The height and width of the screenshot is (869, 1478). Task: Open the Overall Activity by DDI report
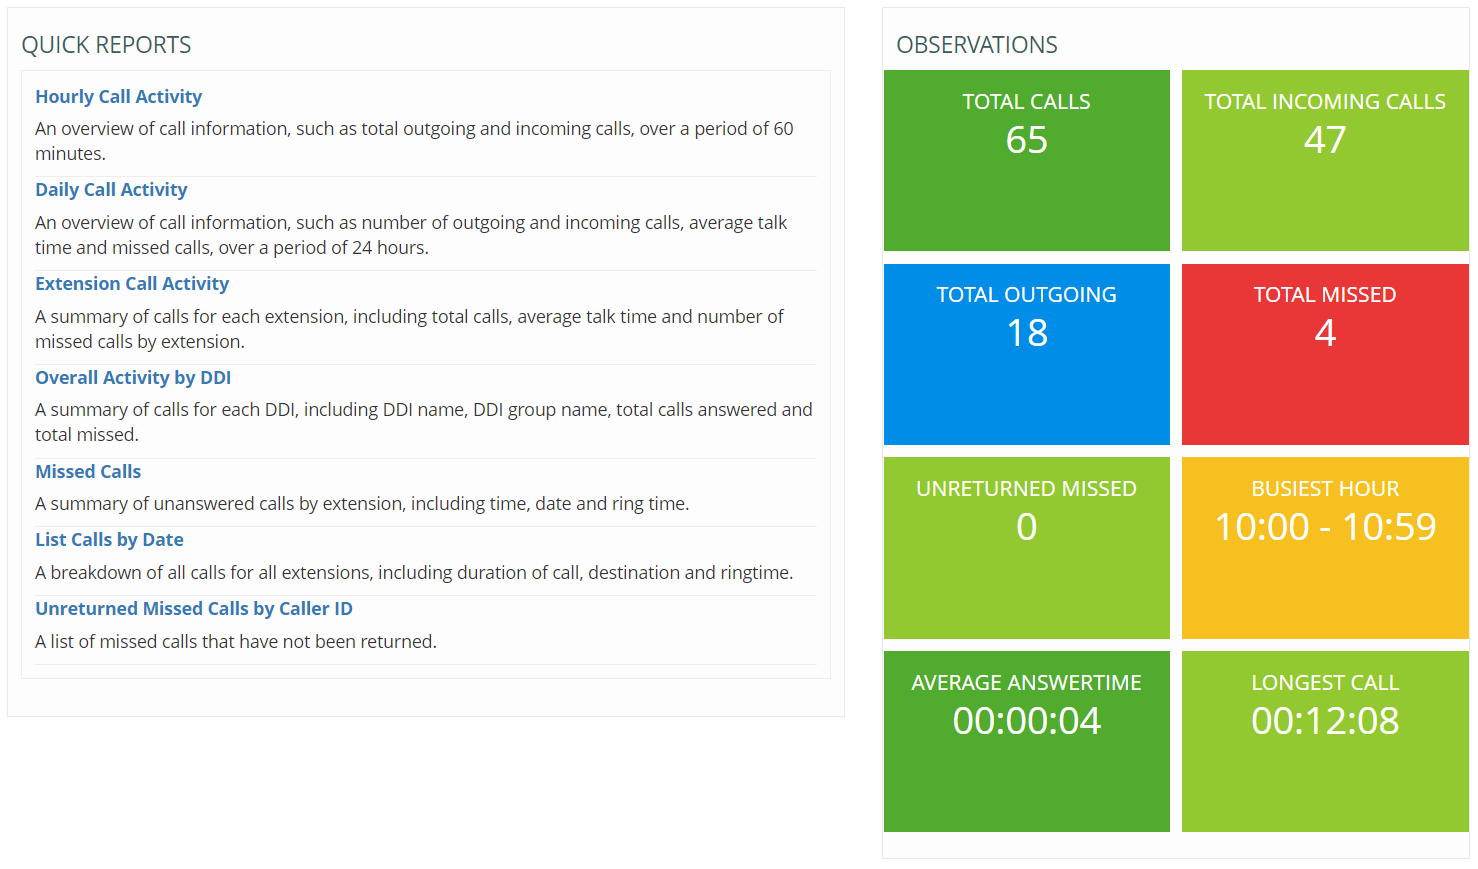pos(132,377)
